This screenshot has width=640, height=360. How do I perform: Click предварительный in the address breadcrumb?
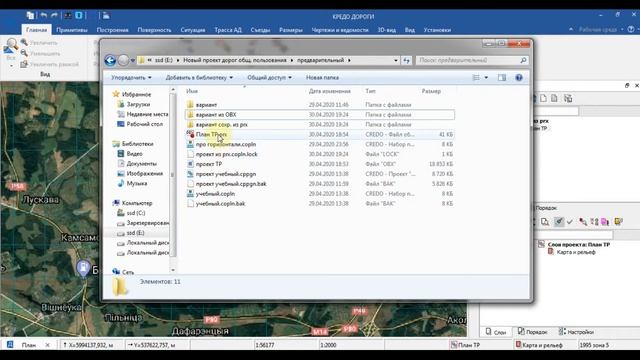point(320,60)
